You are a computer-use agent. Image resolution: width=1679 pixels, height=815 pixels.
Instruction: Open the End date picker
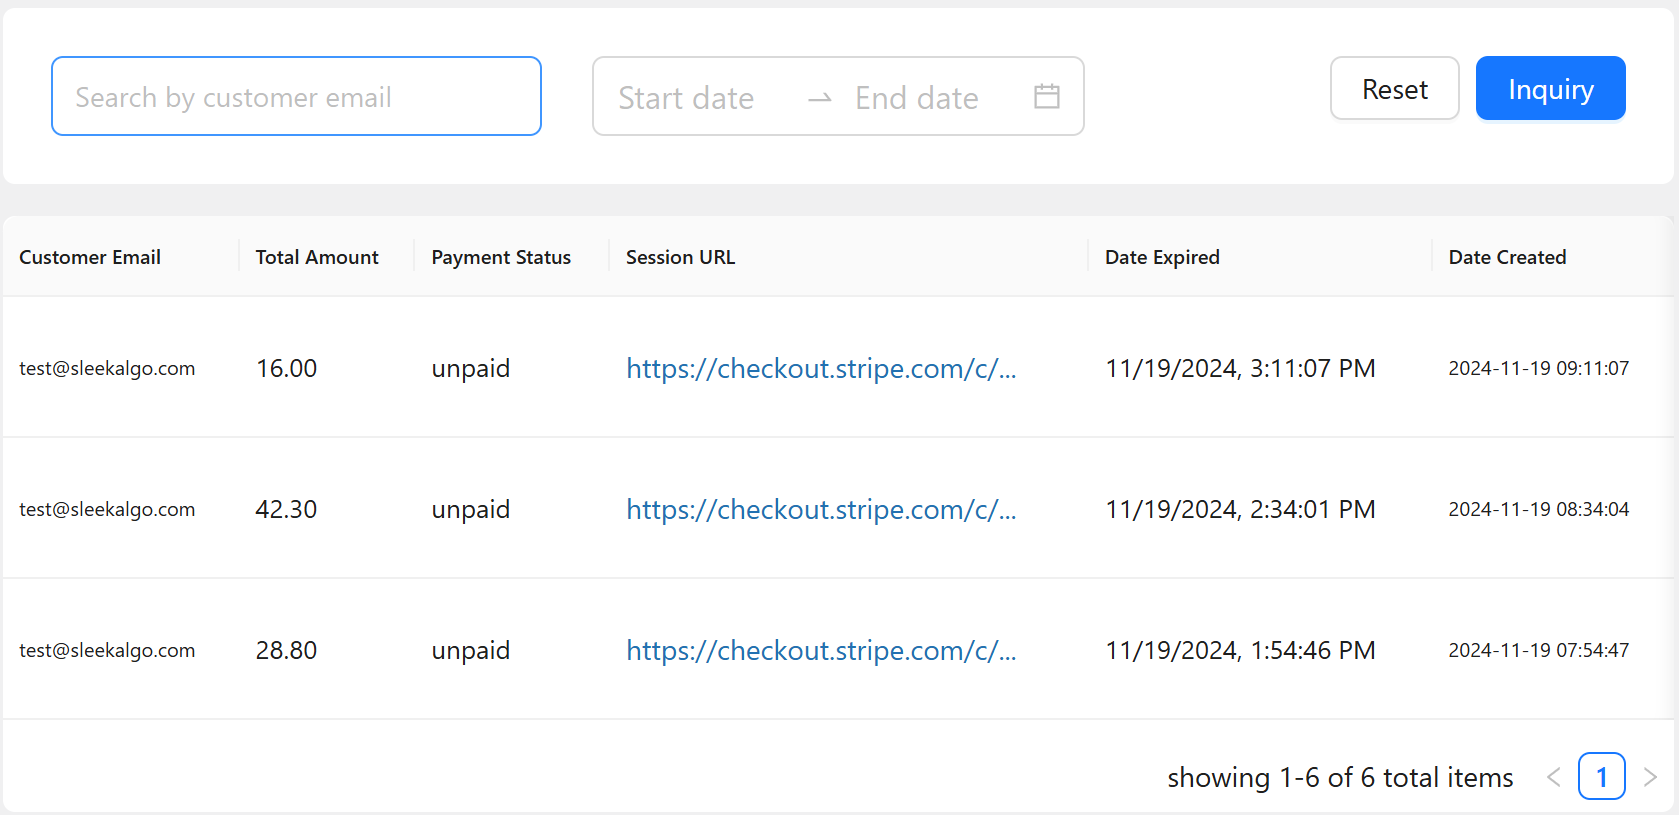pos(916,98)
